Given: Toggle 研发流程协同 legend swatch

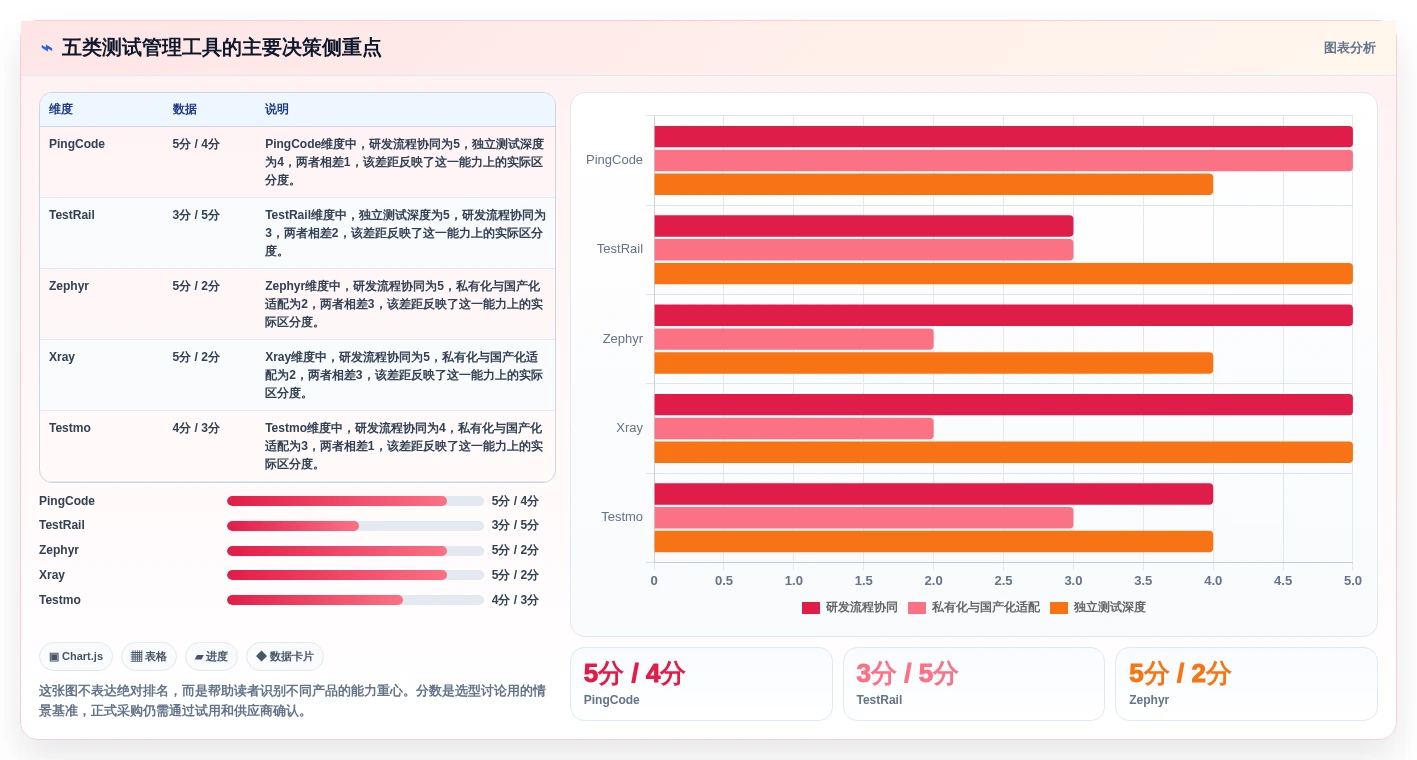Looking at the screenshot, I should [x=811, y=608].
